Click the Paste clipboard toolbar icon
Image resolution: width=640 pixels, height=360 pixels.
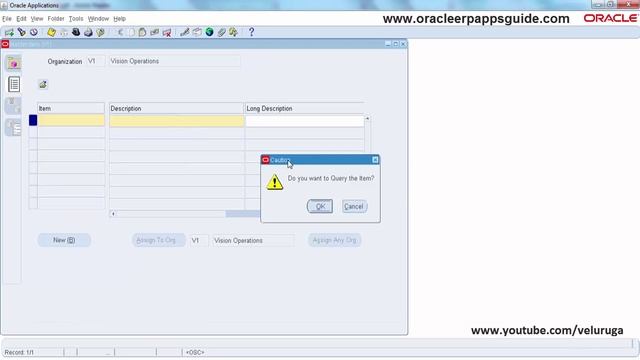tap(142, 32)
